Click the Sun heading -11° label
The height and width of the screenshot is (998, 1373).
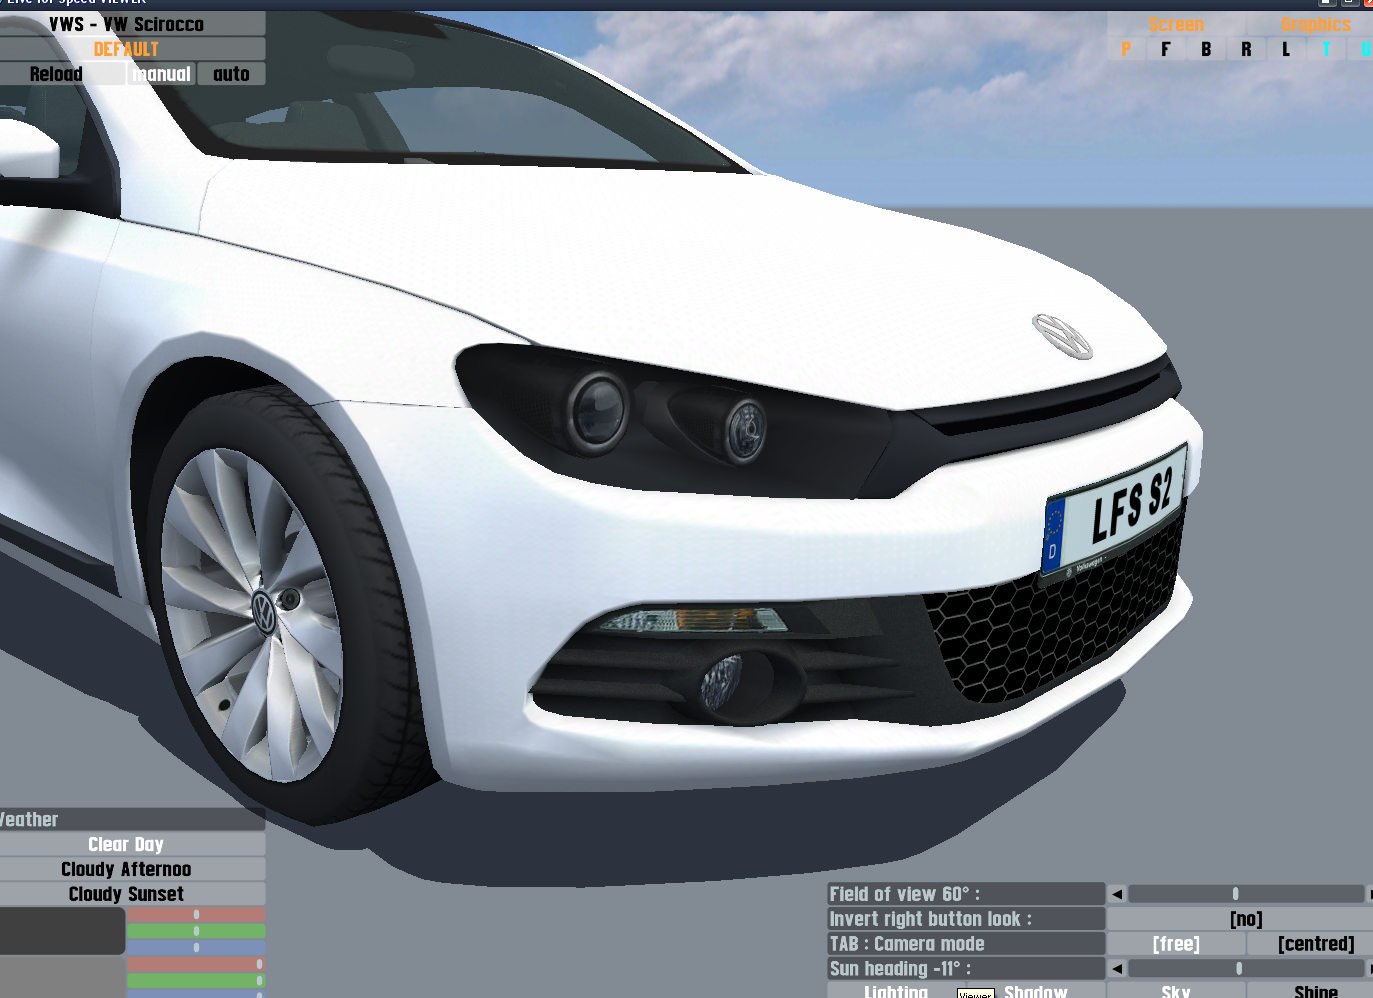pos(966,968)
